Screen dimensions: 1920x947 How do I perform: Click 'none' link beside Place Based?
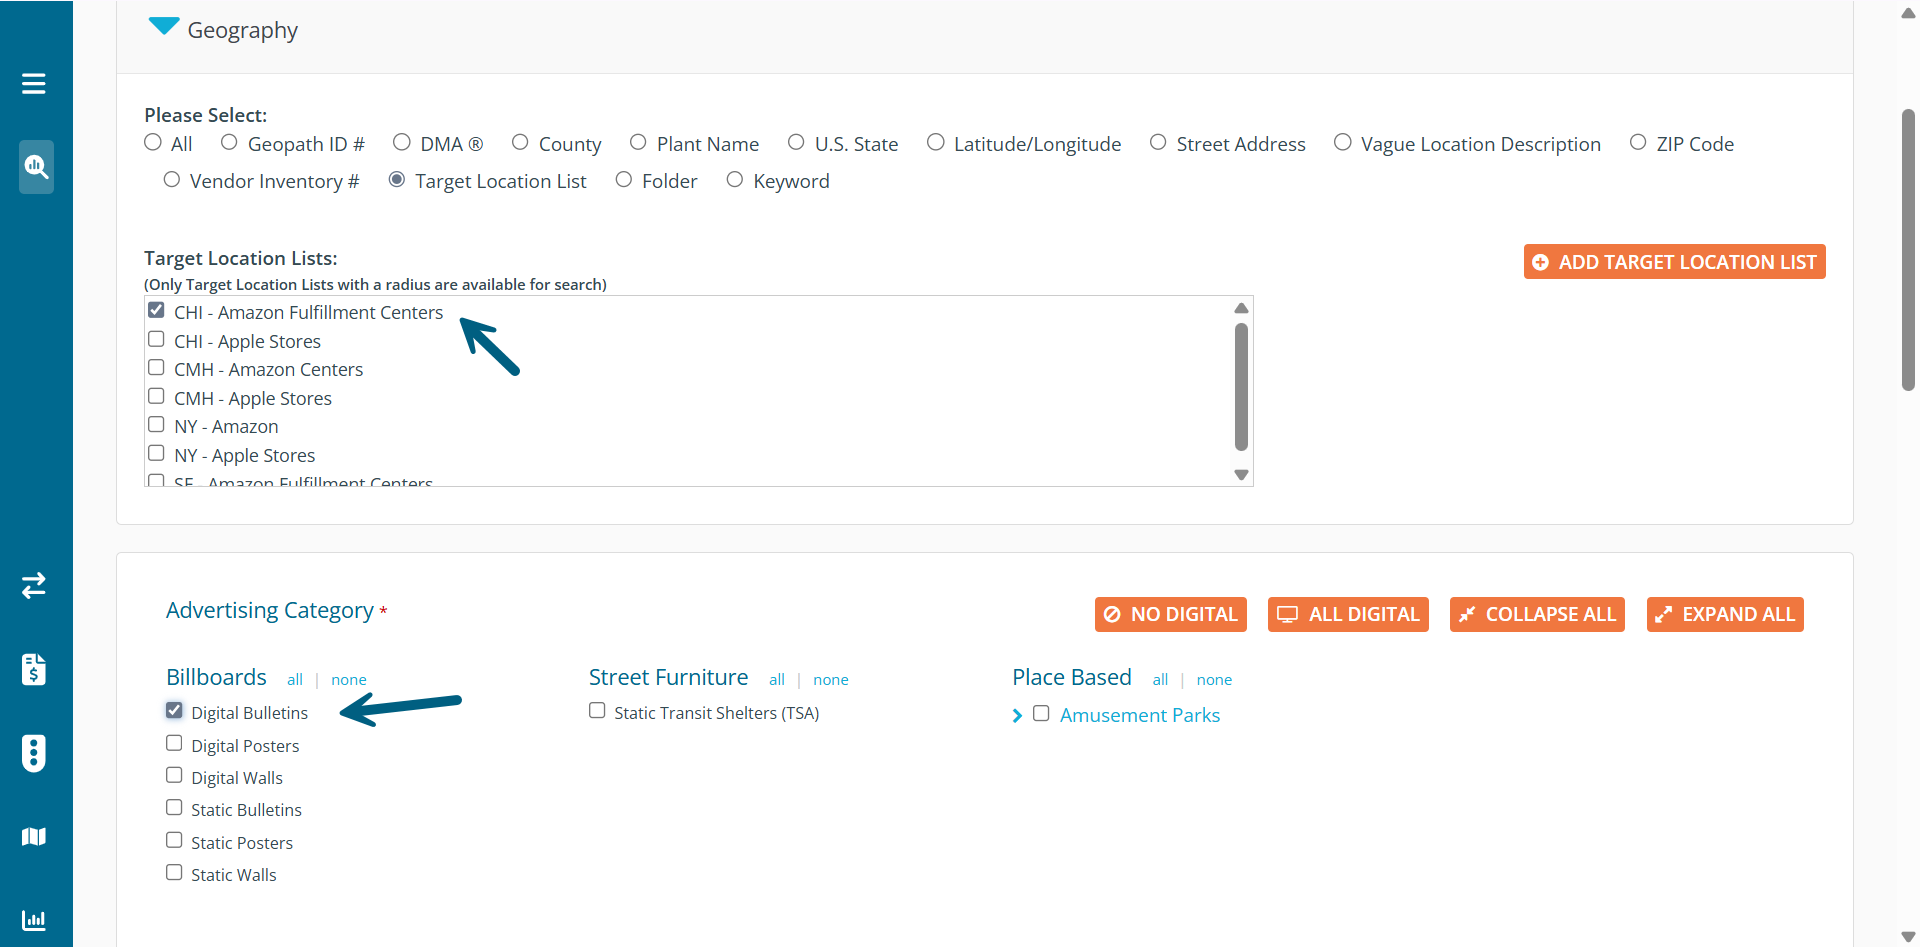point(1214,680)
